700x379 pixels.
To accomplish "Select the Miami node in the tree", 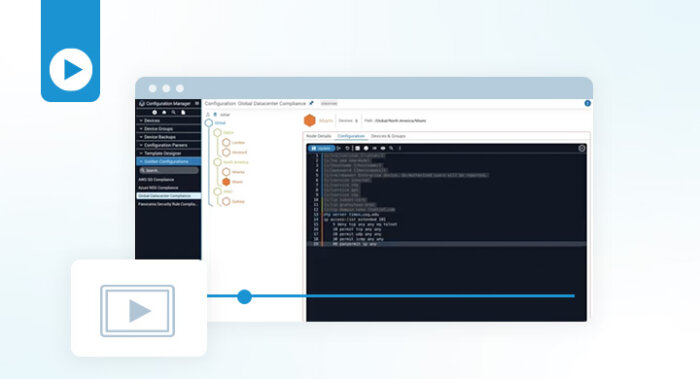I will 232,182.
